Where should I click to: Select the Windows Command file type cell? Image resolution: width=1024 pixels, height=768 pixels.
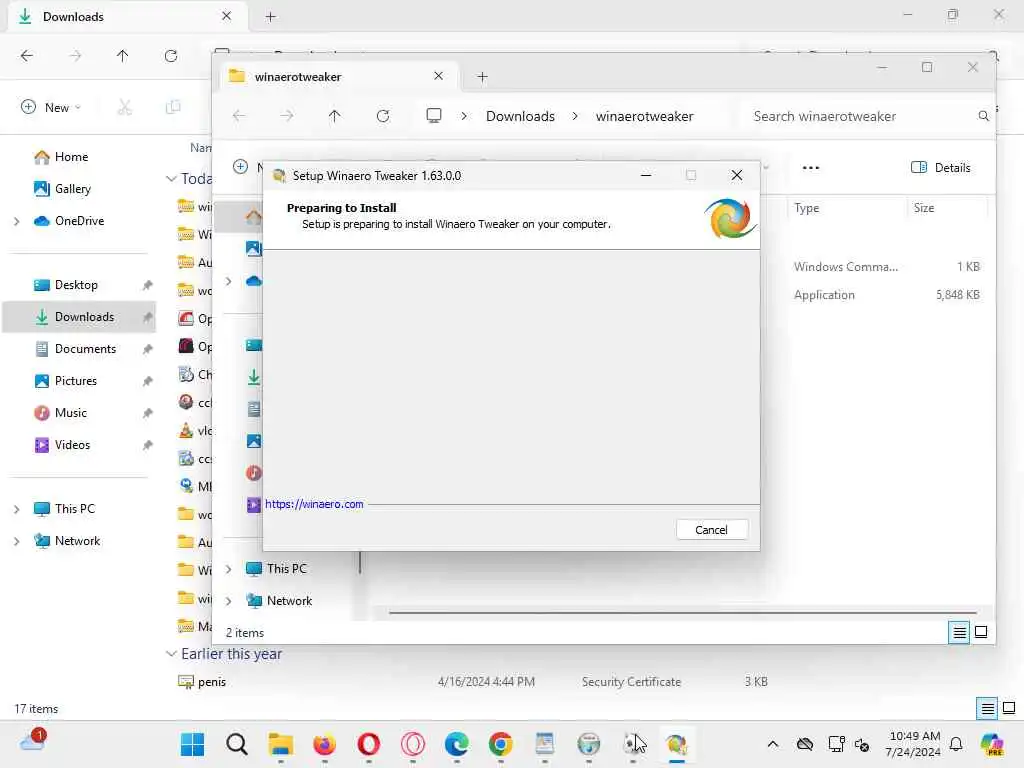[846, 267]
